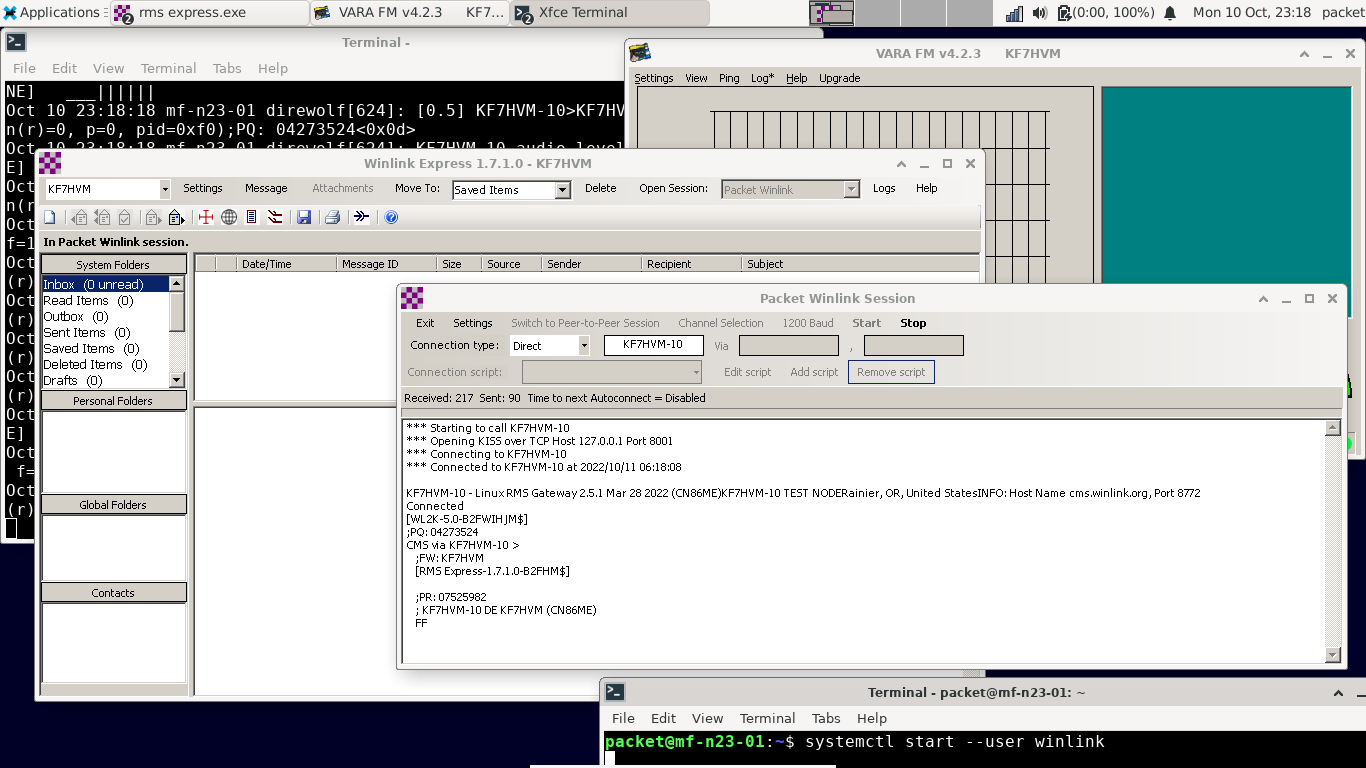Open Settings menu in Winlink Express
Image resolution: width=1366 pixels, height=768 pixels.
coord(203,188)
